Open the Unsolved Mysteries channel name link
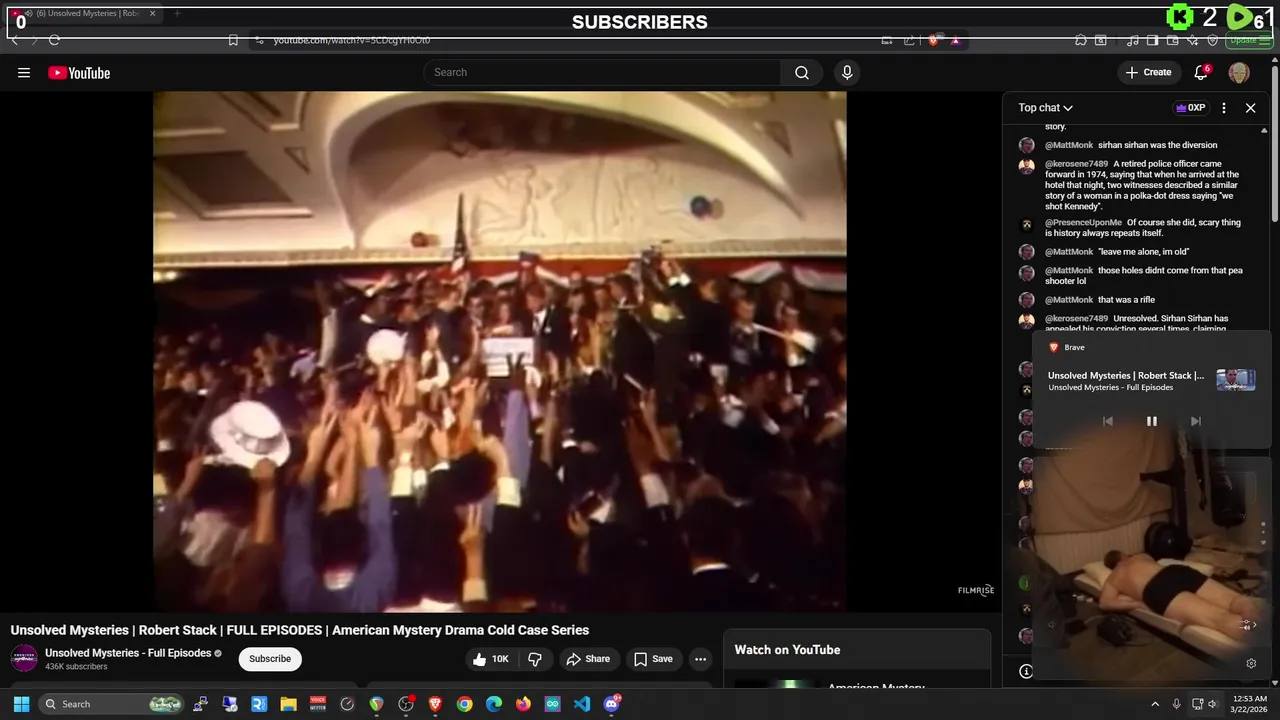The image size is (1280, 720). (x=128, y=653)
